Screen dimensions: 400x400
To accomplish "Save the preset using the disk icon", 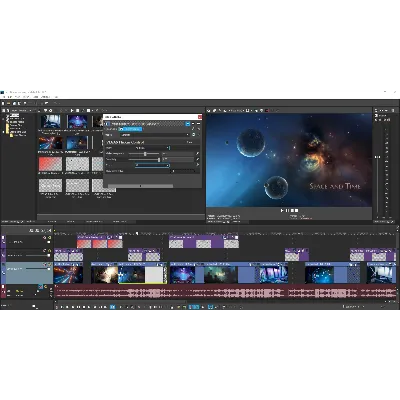I will [x=194, y=135].
